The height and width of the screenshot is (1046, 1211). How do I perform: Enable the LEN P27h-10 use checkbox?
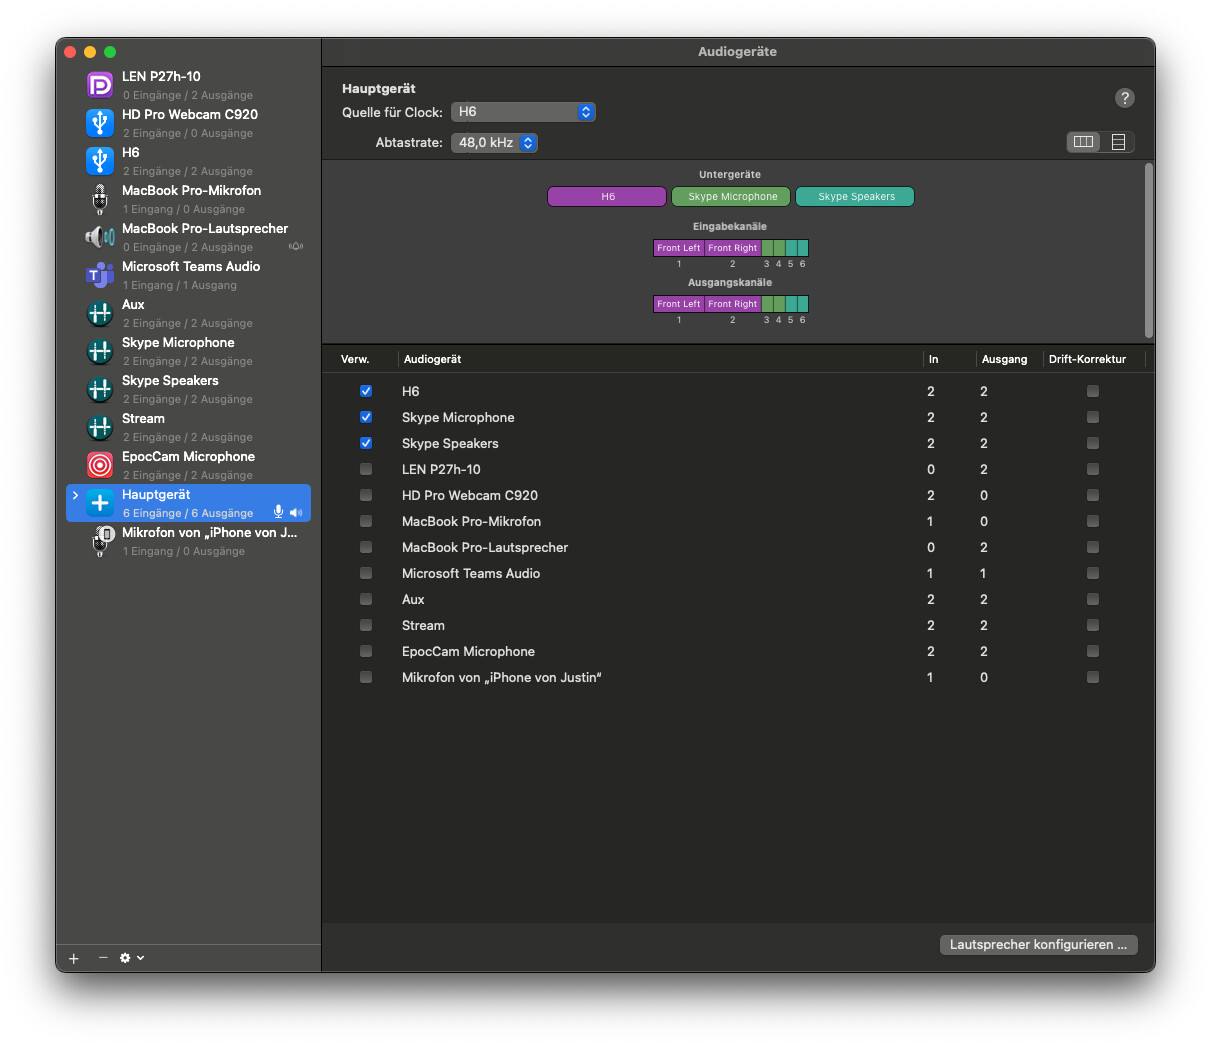pyautogui.click(x=366, y=469)
